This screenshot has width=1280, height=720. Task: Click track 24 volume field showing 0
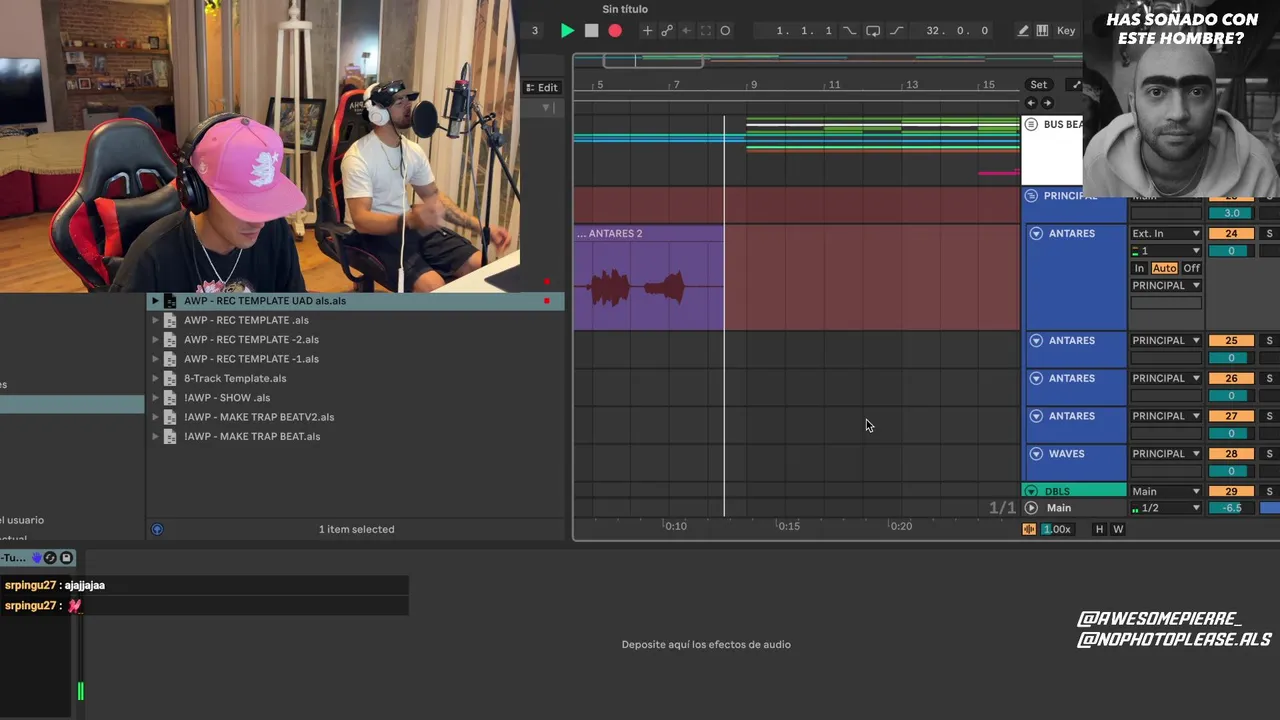1231,251
